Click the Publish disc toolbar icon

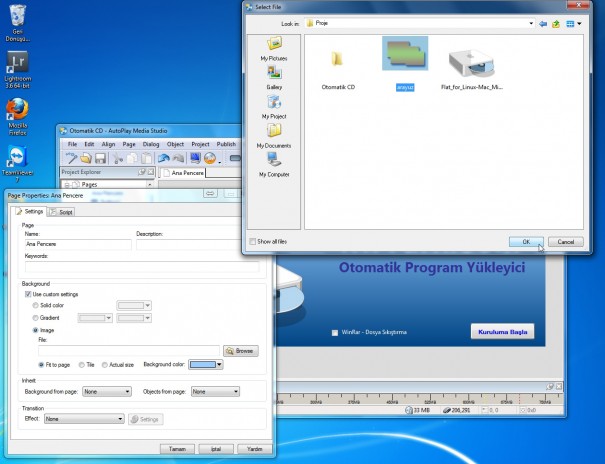[210, 158]
